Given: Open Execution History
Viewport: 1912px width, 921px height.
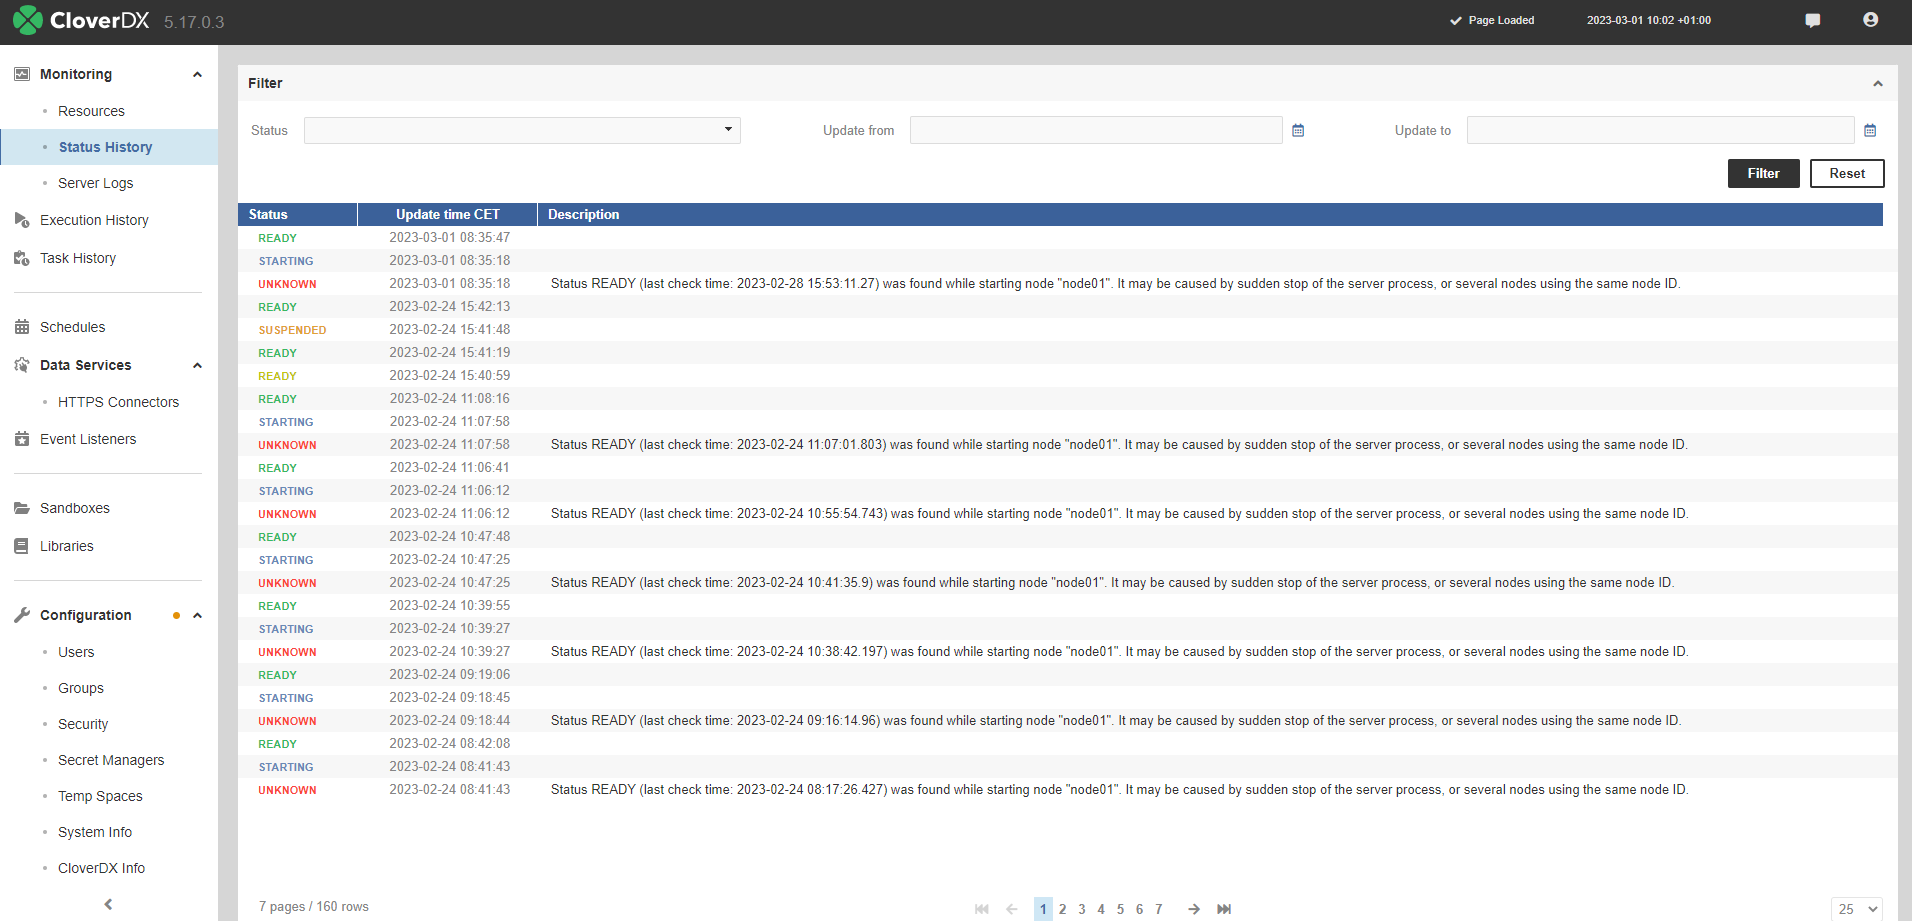Looking at the screenshot, I should click(x=94, y=220).
